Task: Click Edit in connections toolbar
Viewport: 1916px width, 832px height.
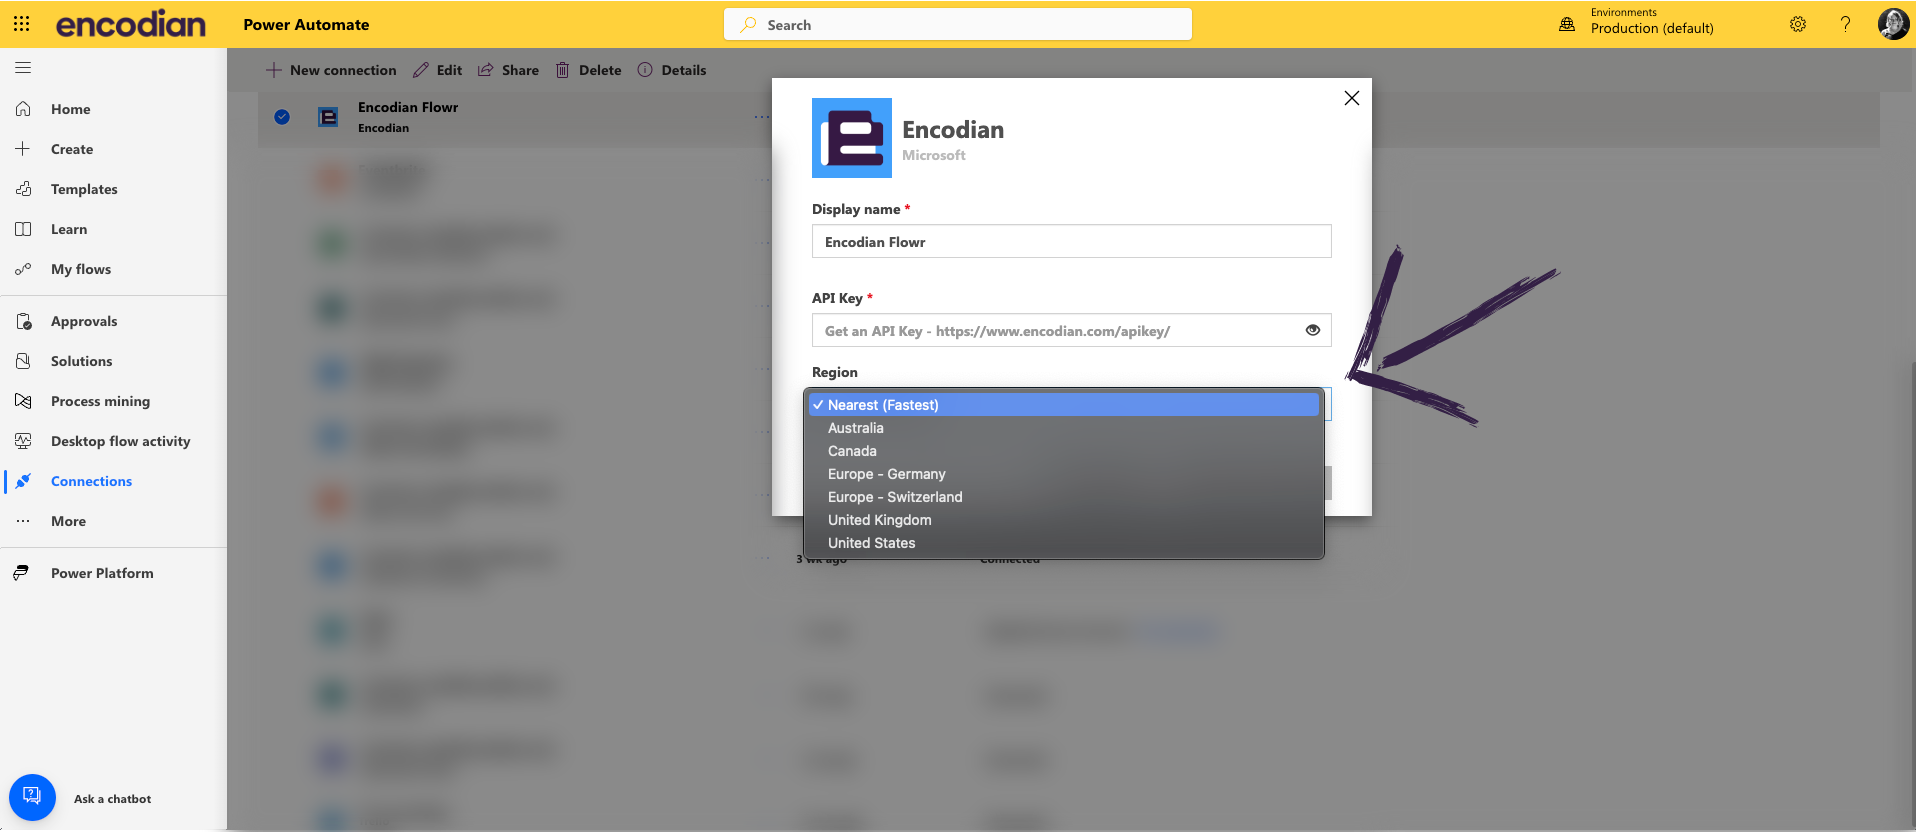Action: tap(438, 70)
